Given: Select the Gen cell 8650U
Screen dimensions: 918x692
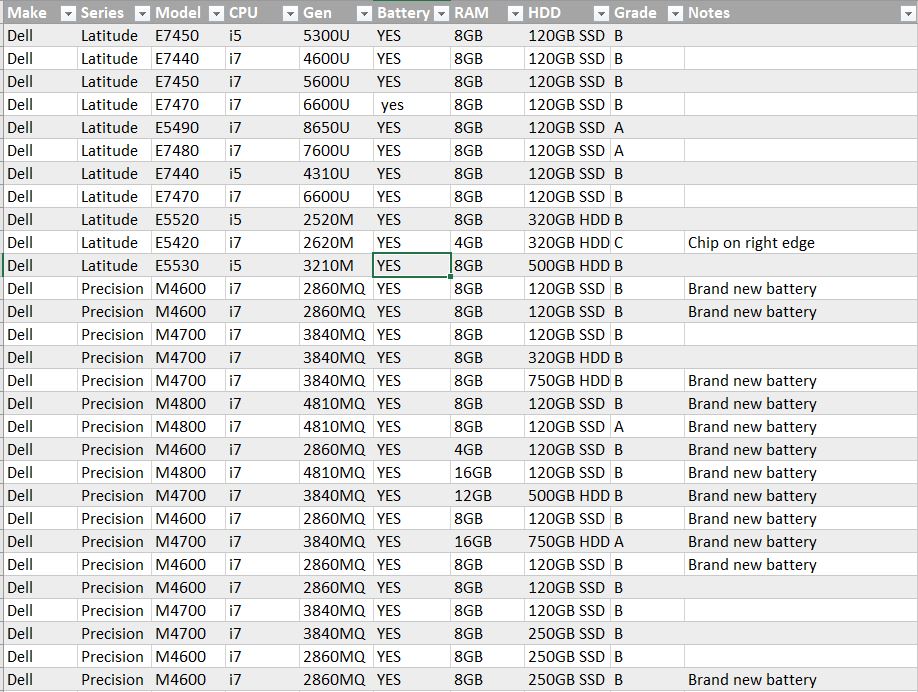Looking at the screenshot, I should [x=337, y=128].
